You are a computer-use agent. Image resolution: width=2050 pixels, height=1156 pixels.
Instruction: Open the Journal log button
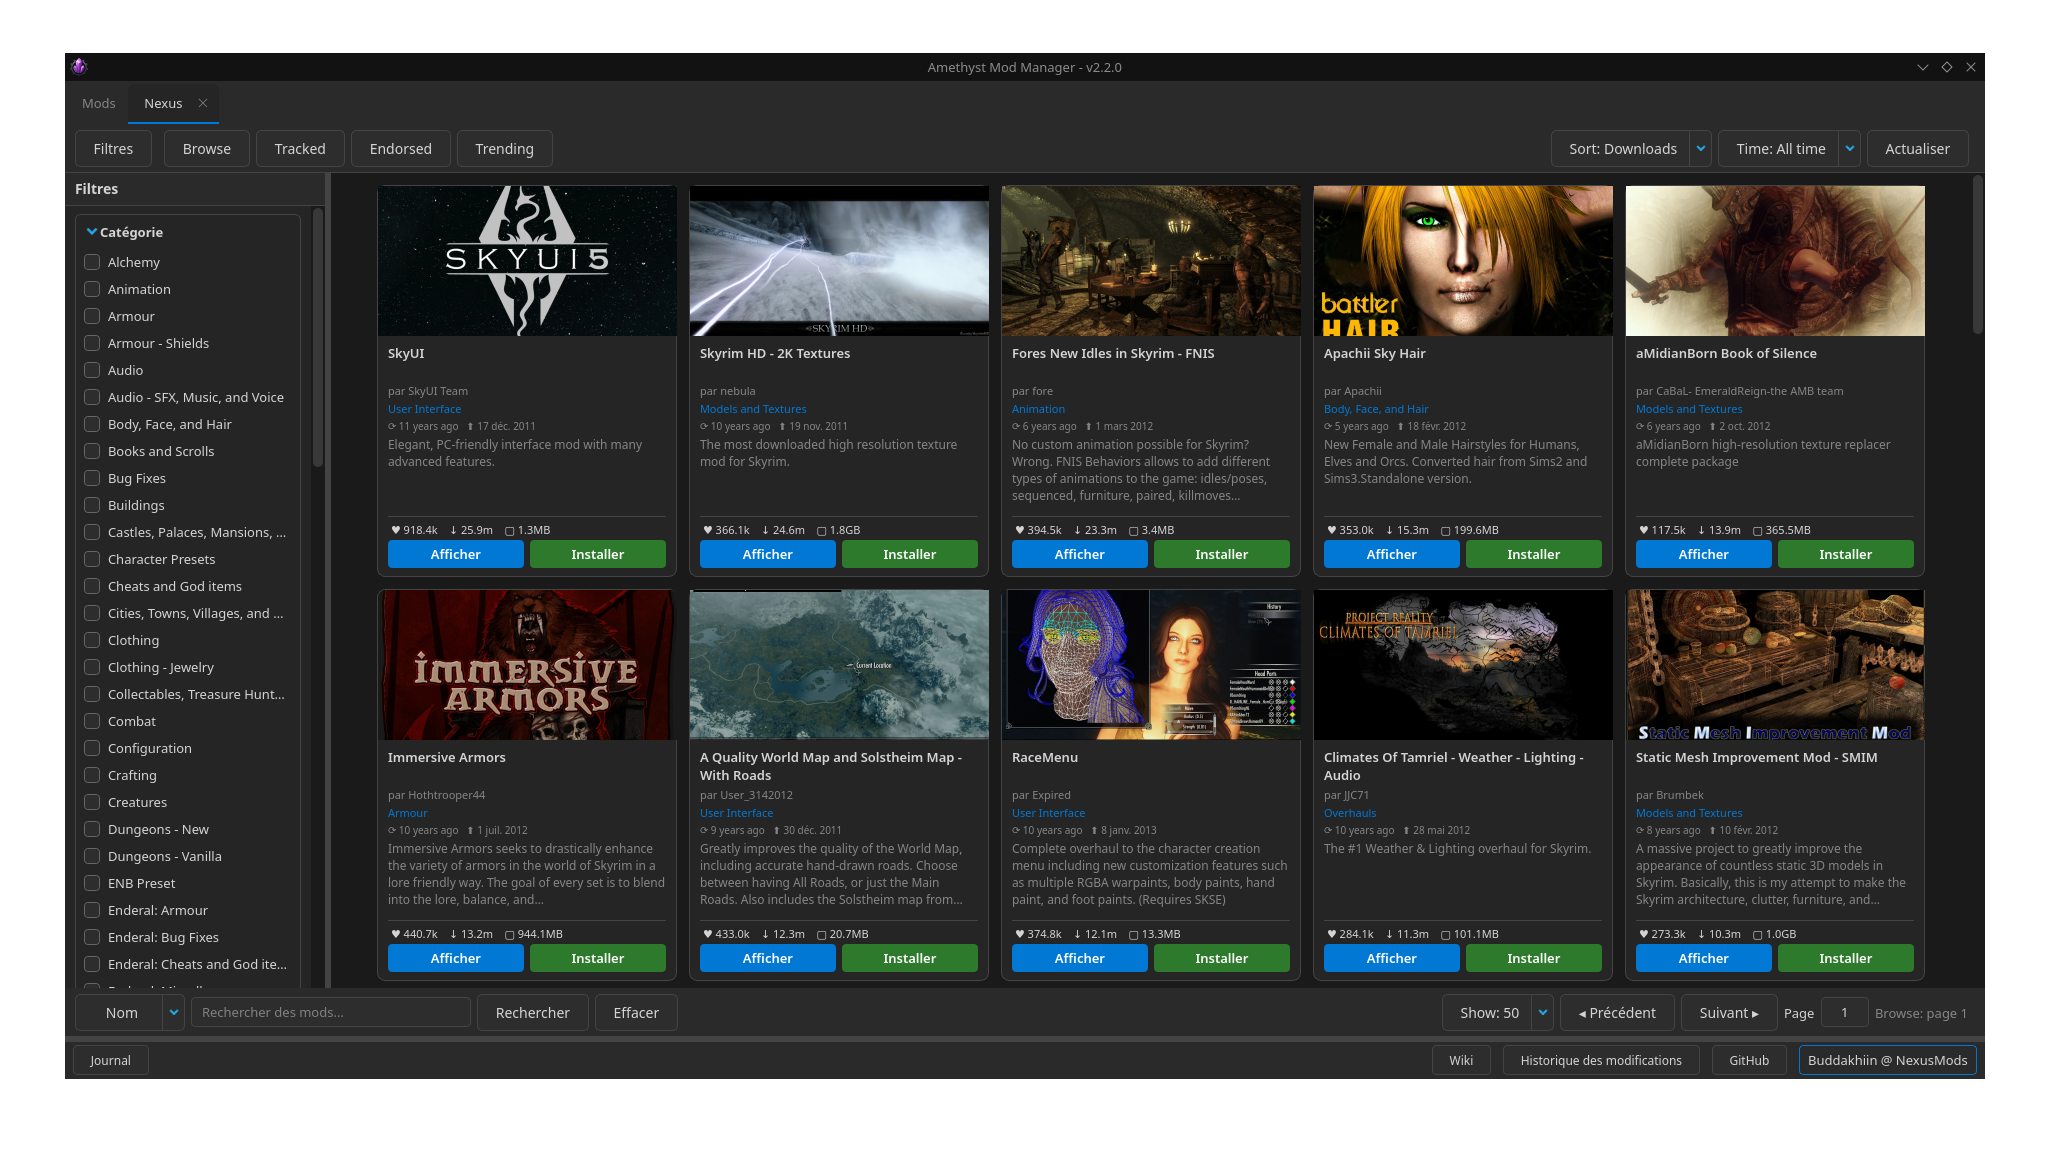[110, 1060]
